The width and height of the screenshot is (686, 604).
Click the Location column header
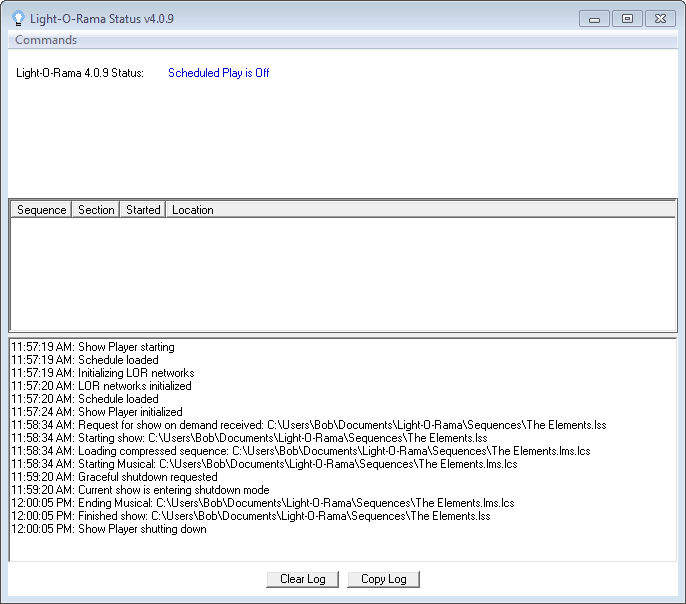click(x=192, y=210)
